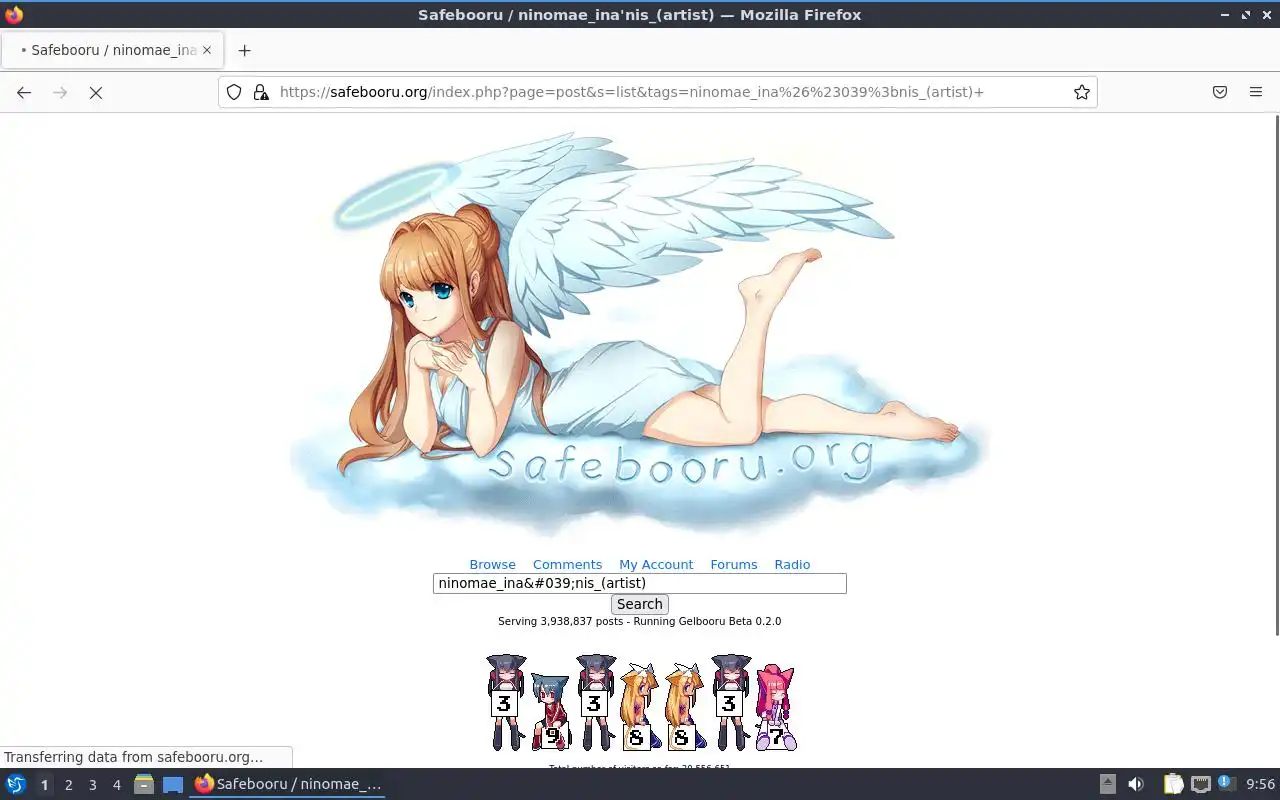Go back to the previous page
The height and width of the screenshot is (800, 1280).
tap(24, 92)
